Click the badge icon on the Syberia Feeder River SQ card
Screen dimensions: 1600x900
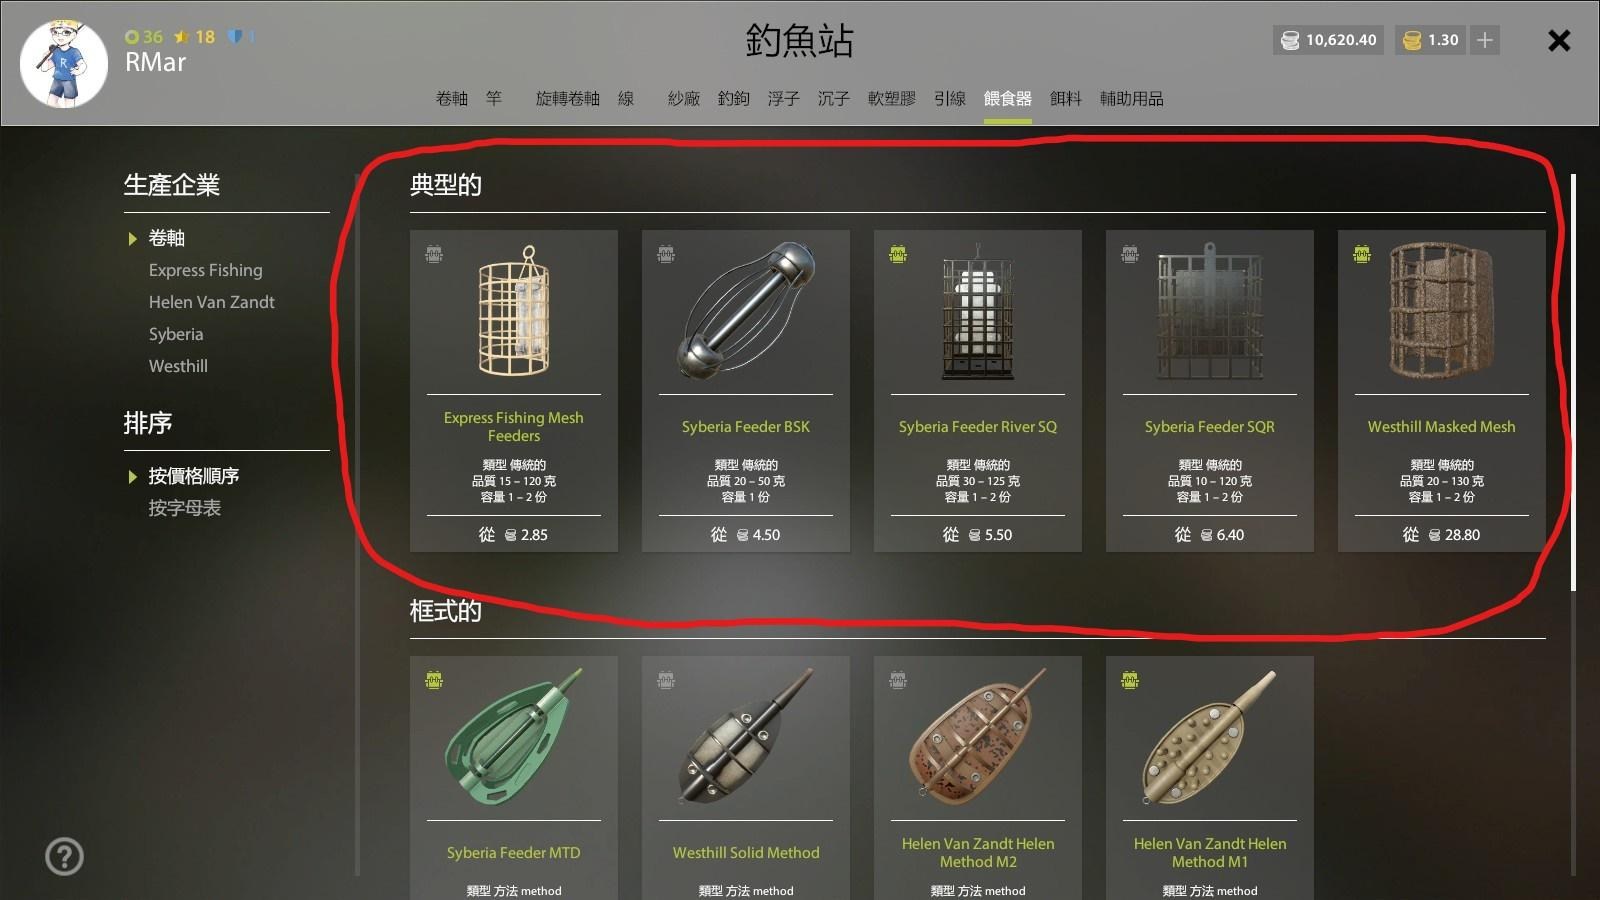[898, 254]
